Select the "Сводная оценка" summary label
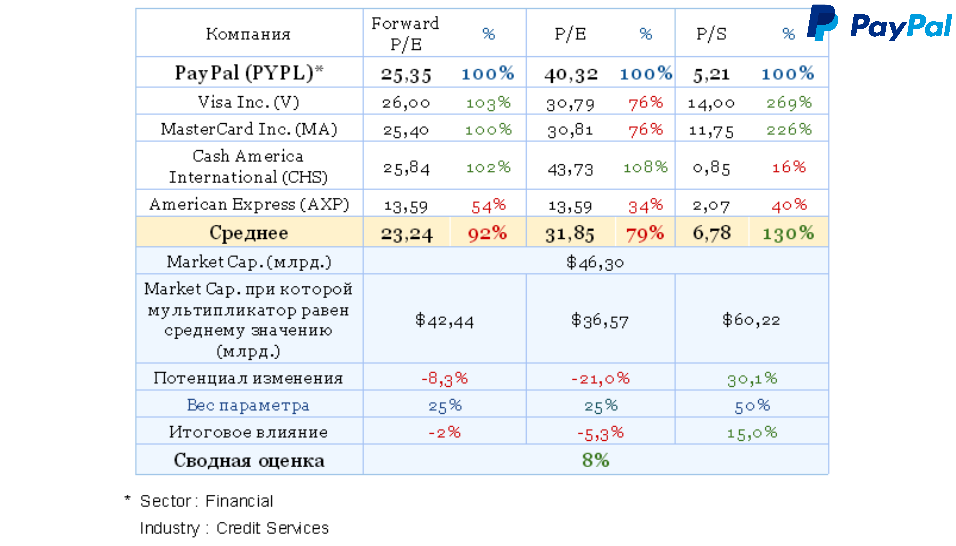 pyautogui.click(x=249, y=461)
